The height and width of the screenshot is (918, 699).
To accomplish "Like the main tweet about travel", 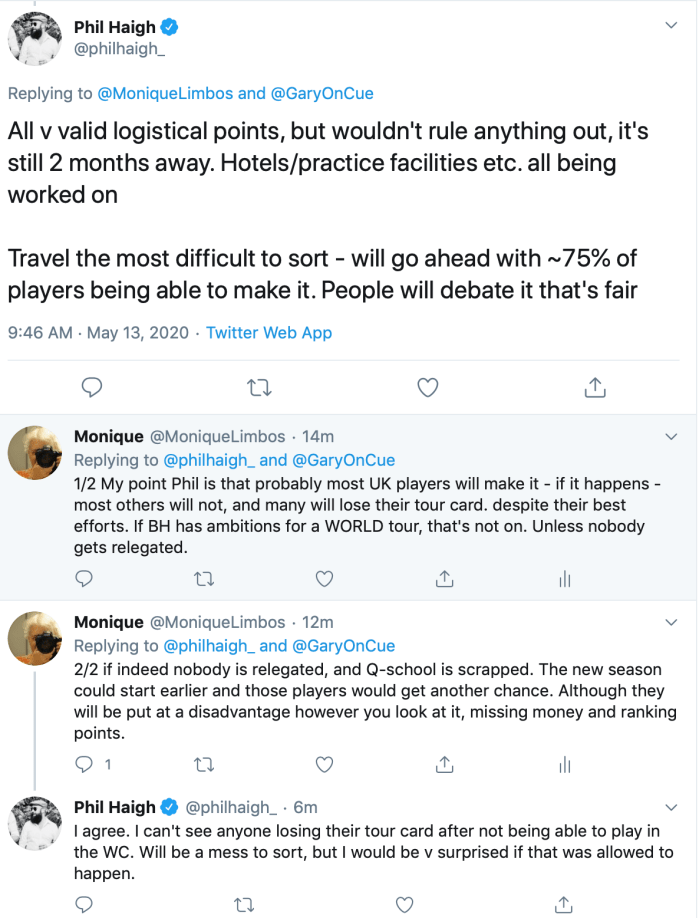I will [428, 386].
